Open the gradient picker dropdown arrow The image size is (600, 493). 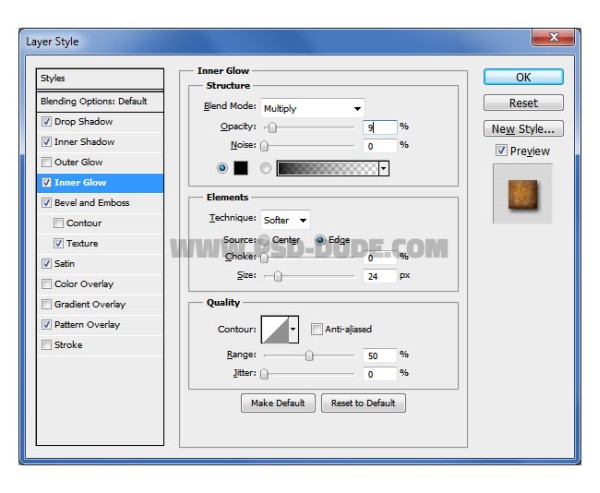pyautogui.click(x=383, y=168)
